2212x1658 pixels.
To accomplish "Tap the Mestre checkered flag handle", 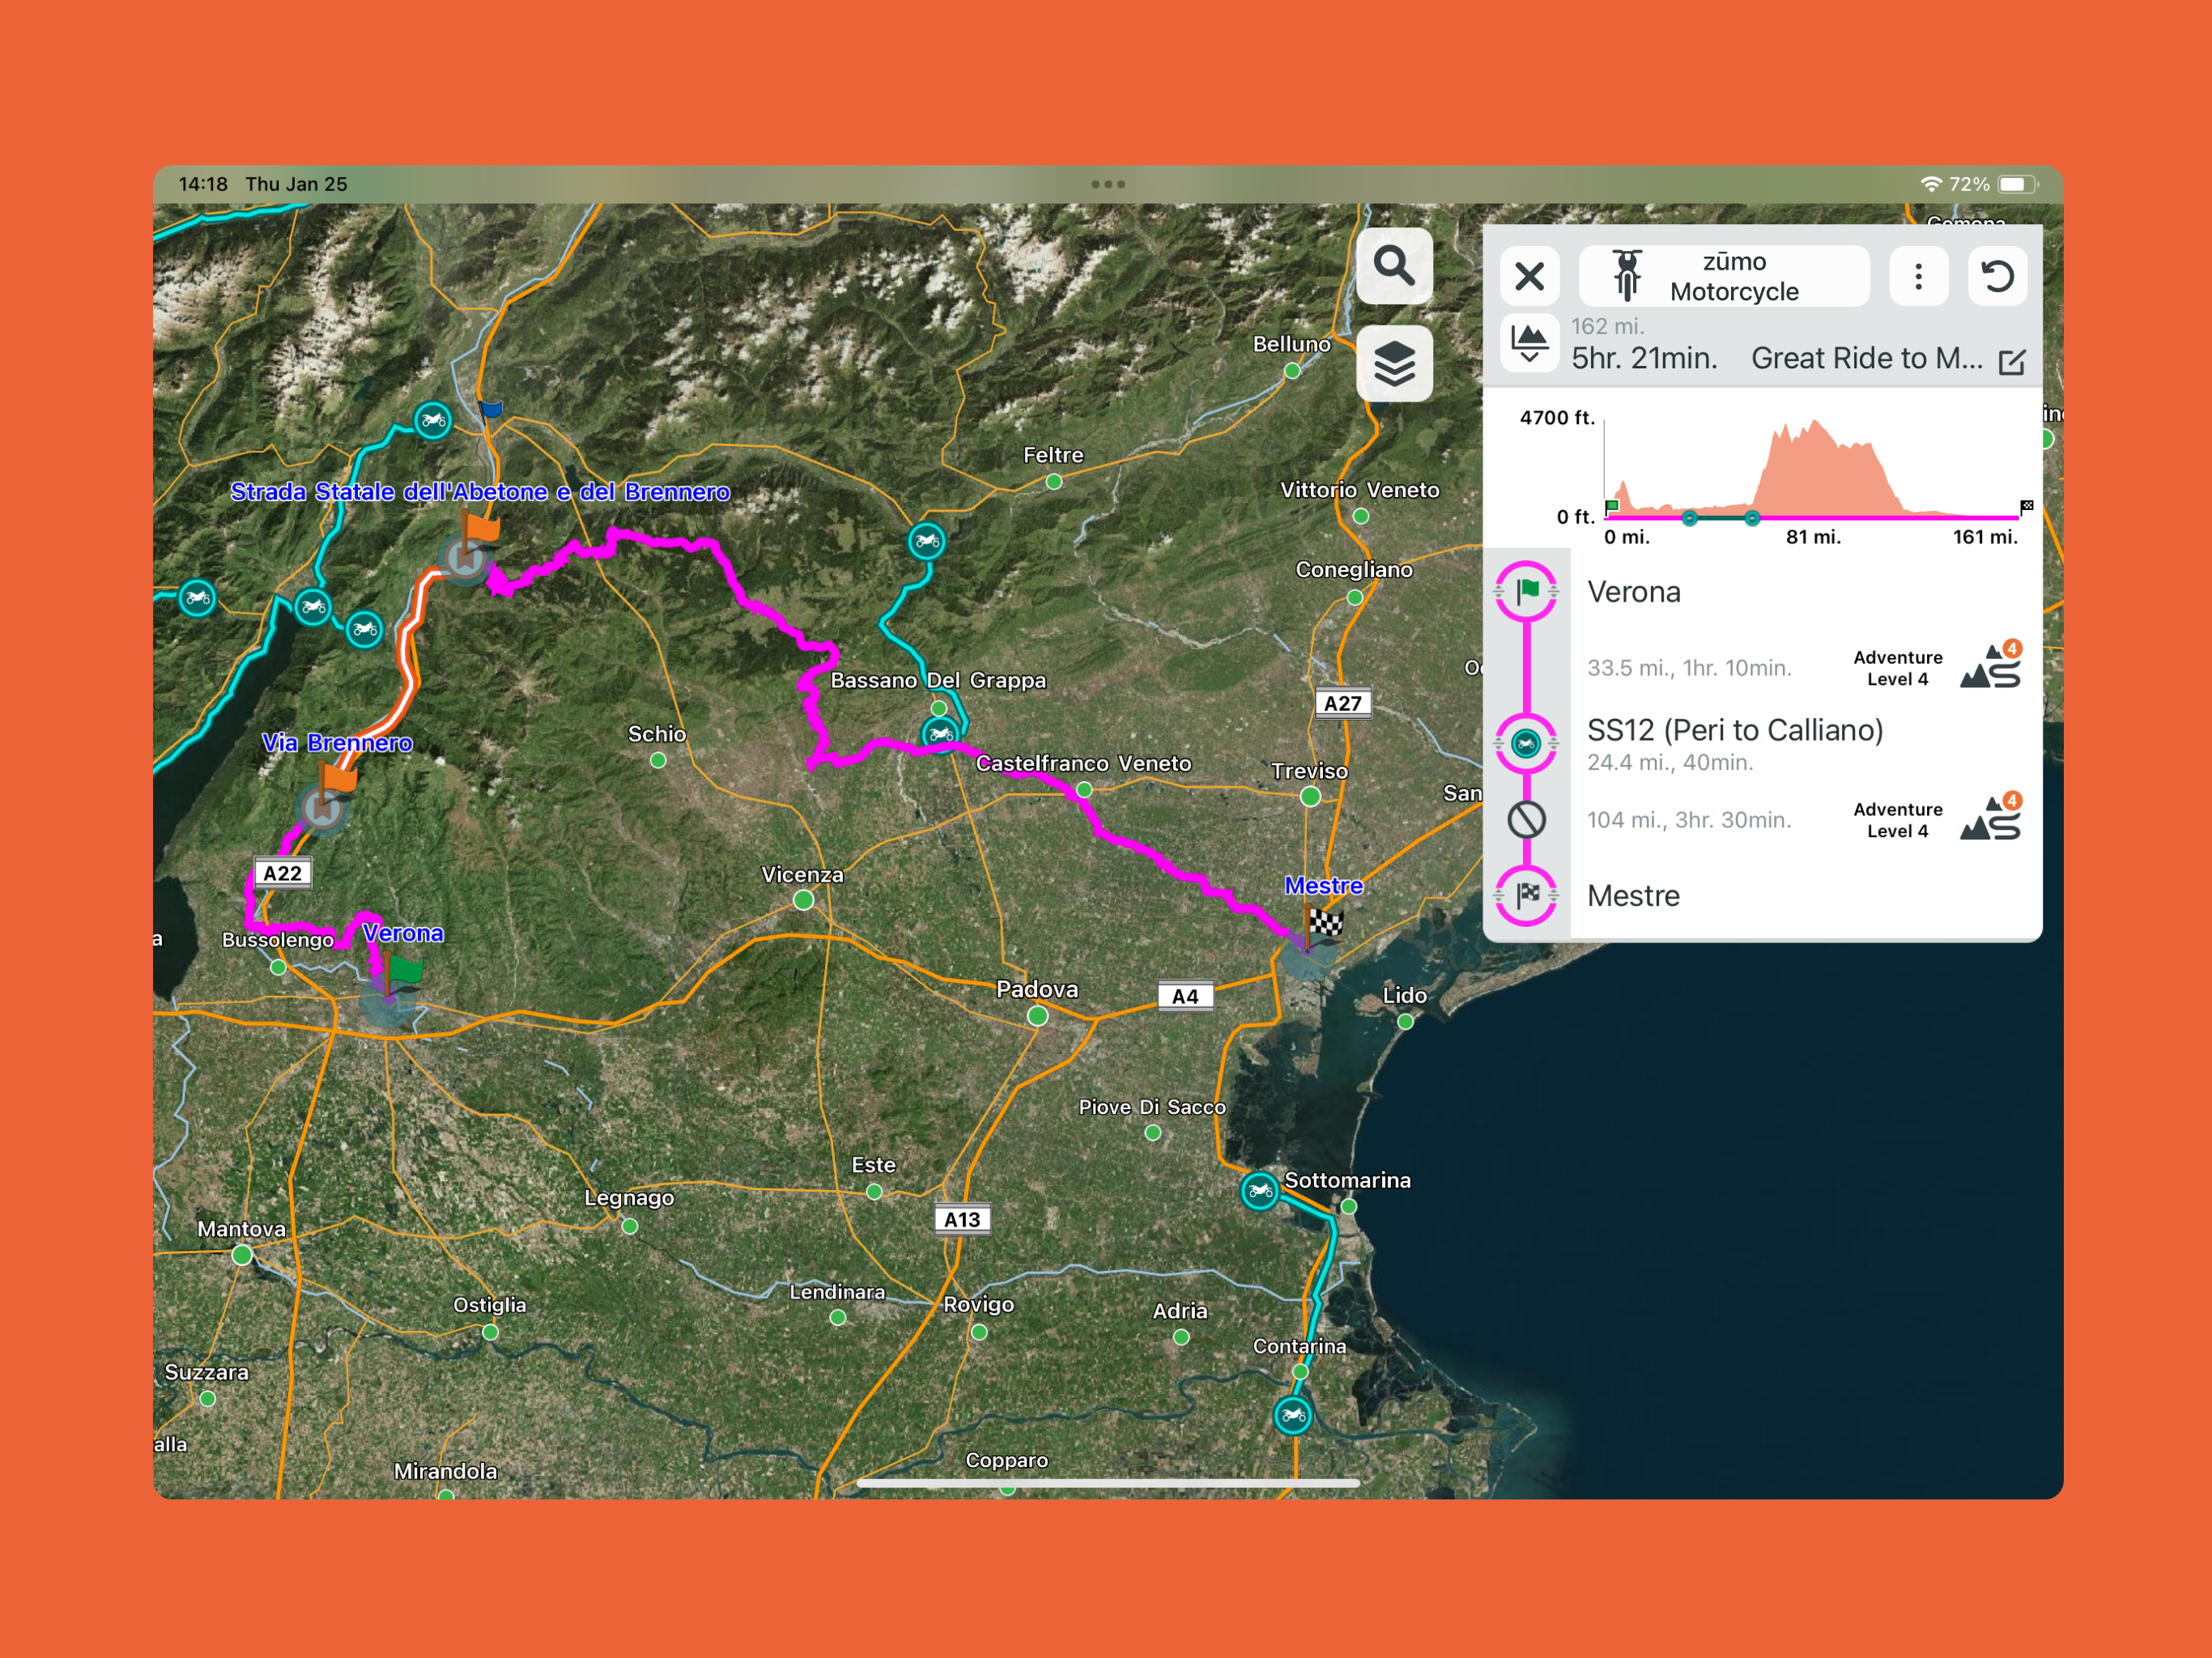I will click(x=1526, y=895).
